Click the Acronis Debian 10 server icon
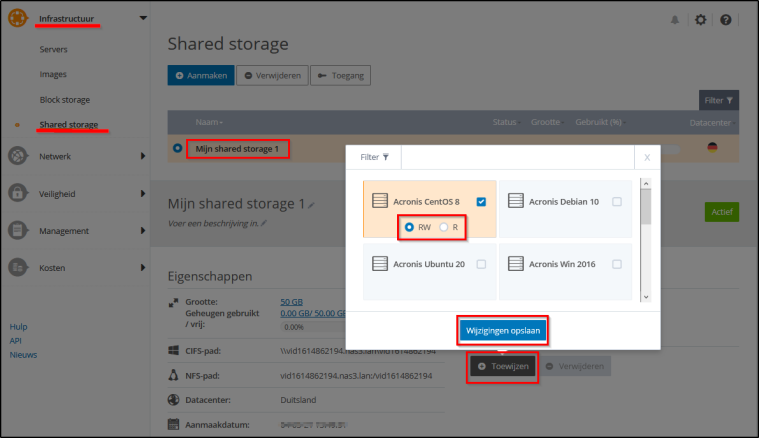The width and height of the screenshot is (759, 438). pyautogui.click(x=516, y=200)
